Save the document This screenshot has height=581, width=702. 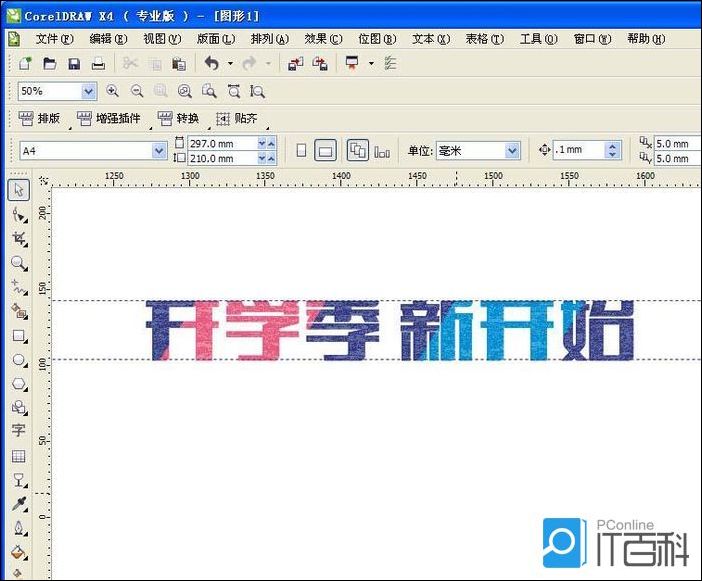tap(74, 64)
